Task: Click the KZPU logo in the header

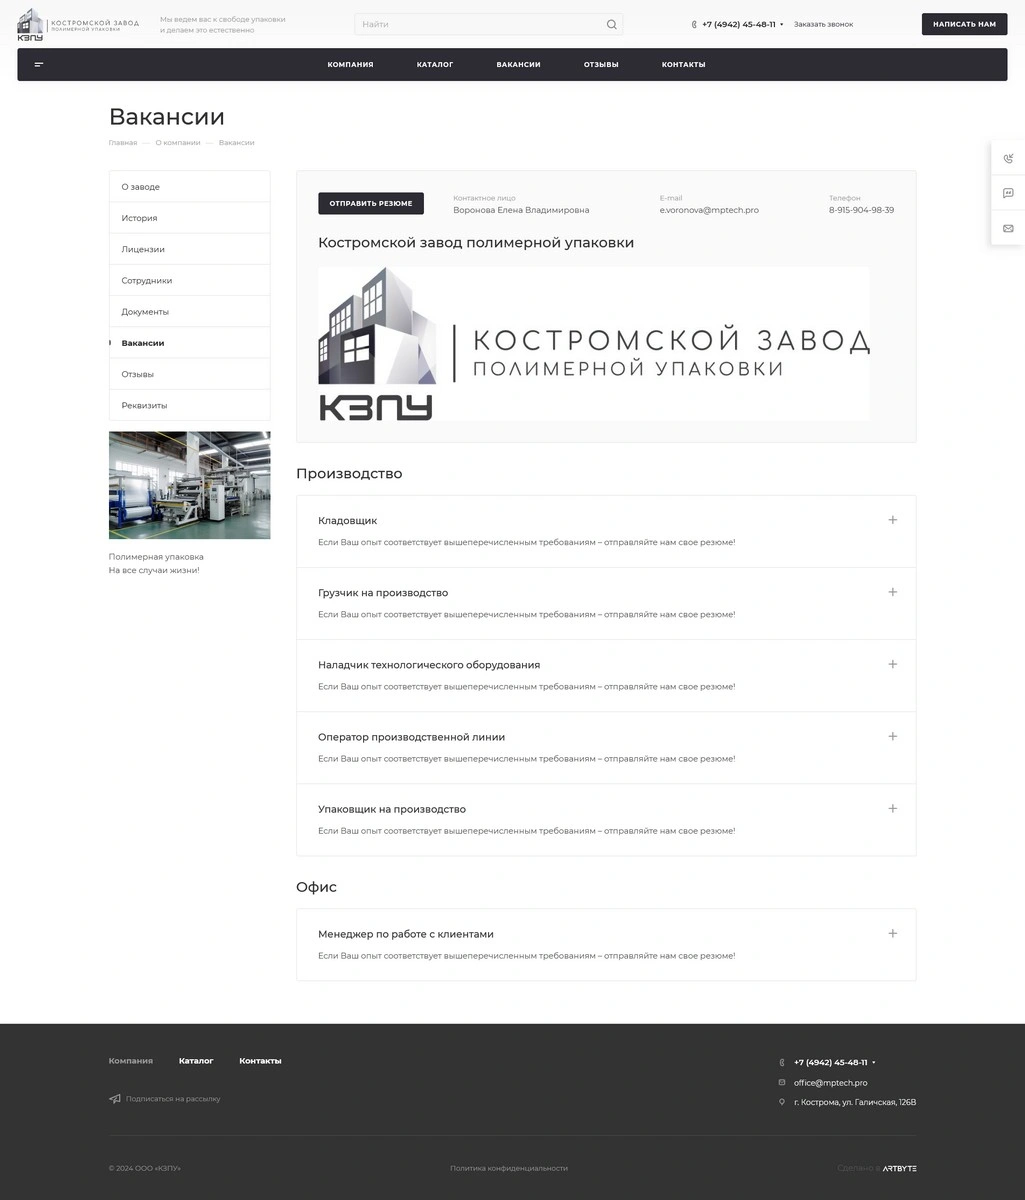Action: pyautogui.click(x=31, y=24)
